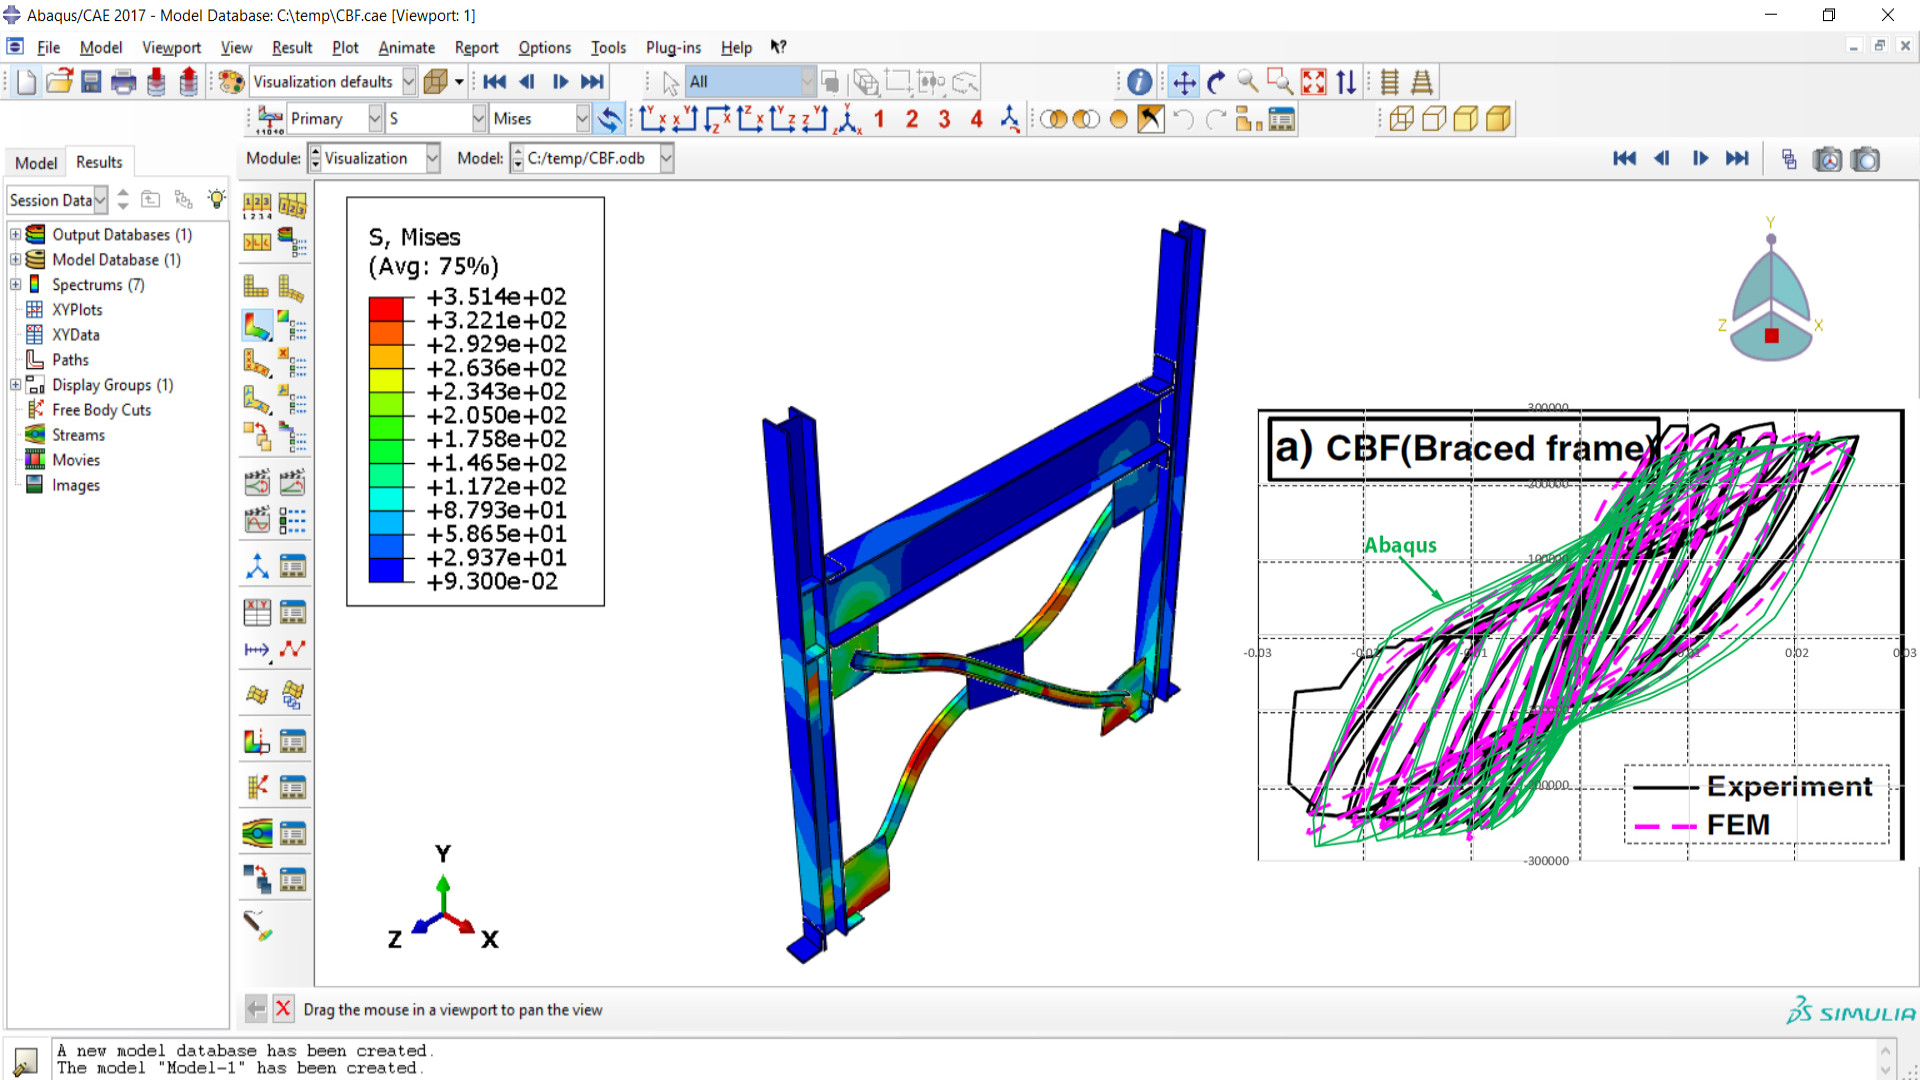Jump to last frame in context bar

pos(1738,159)
